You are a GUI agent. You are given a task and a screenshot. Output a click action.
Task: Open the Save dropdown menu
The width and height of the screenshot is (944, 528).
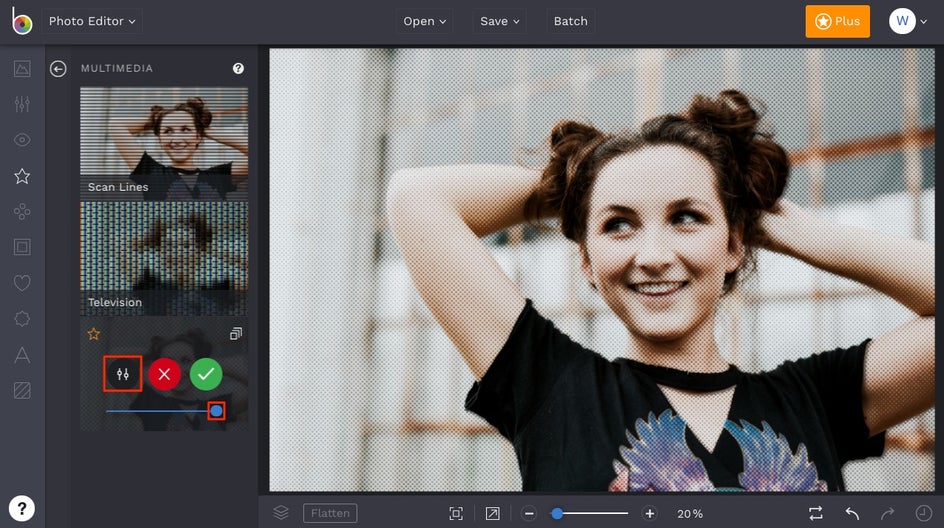(499, 21)
